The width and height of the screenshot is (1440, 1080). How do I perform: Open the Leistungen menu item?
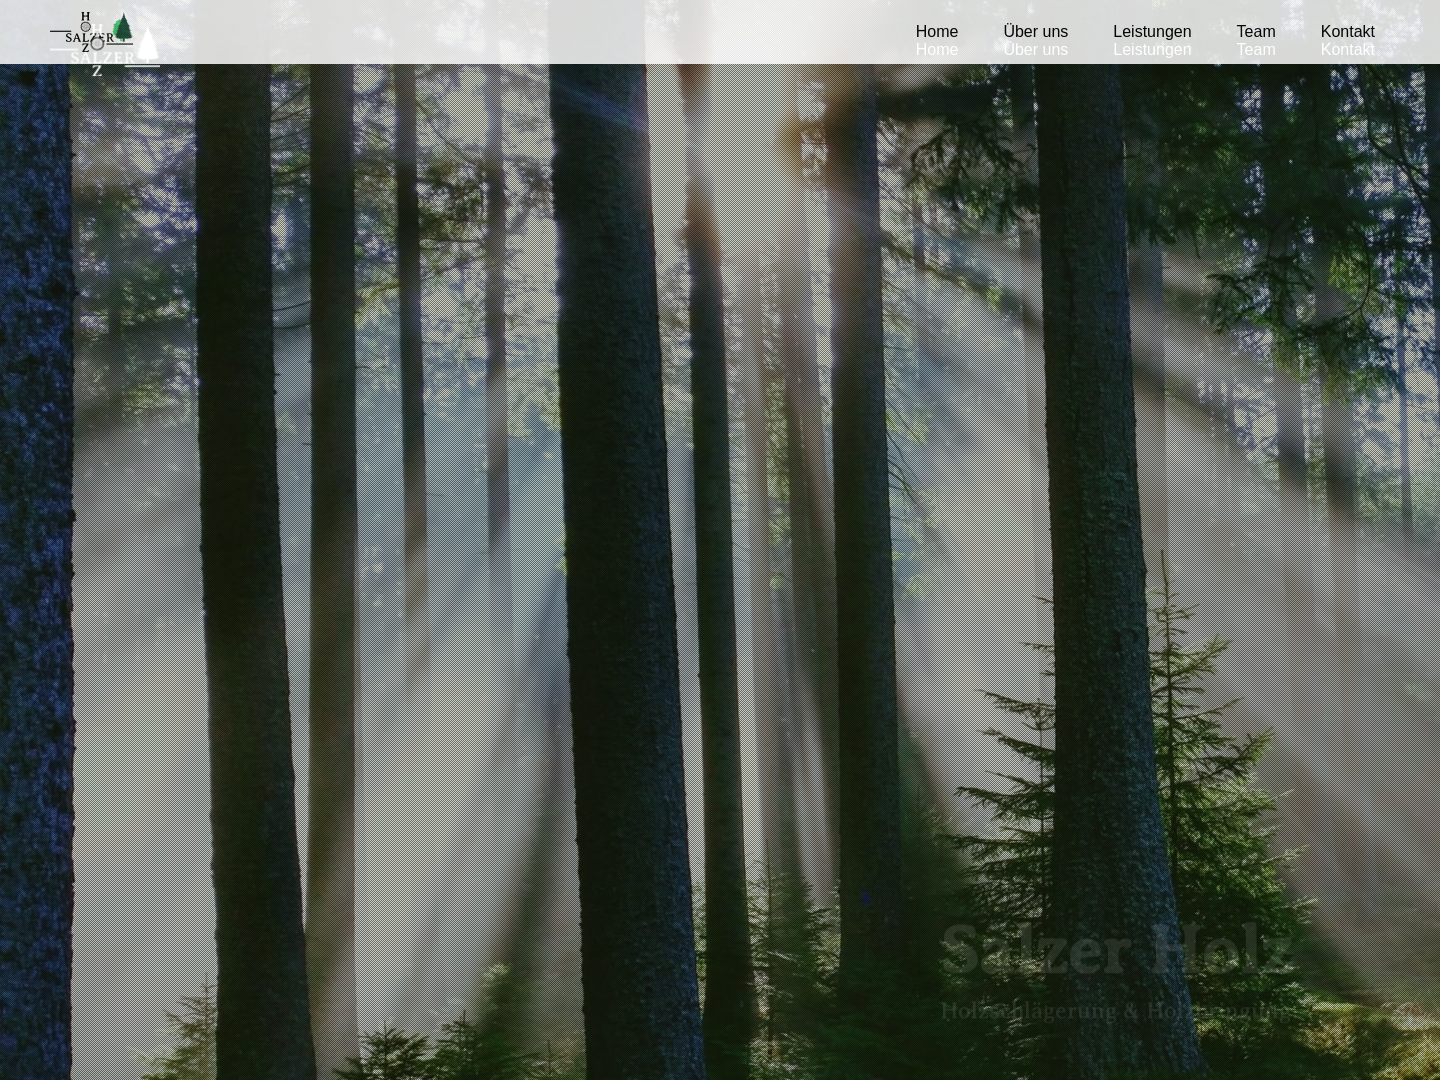pyautogui.click(x=1152, y=32)
